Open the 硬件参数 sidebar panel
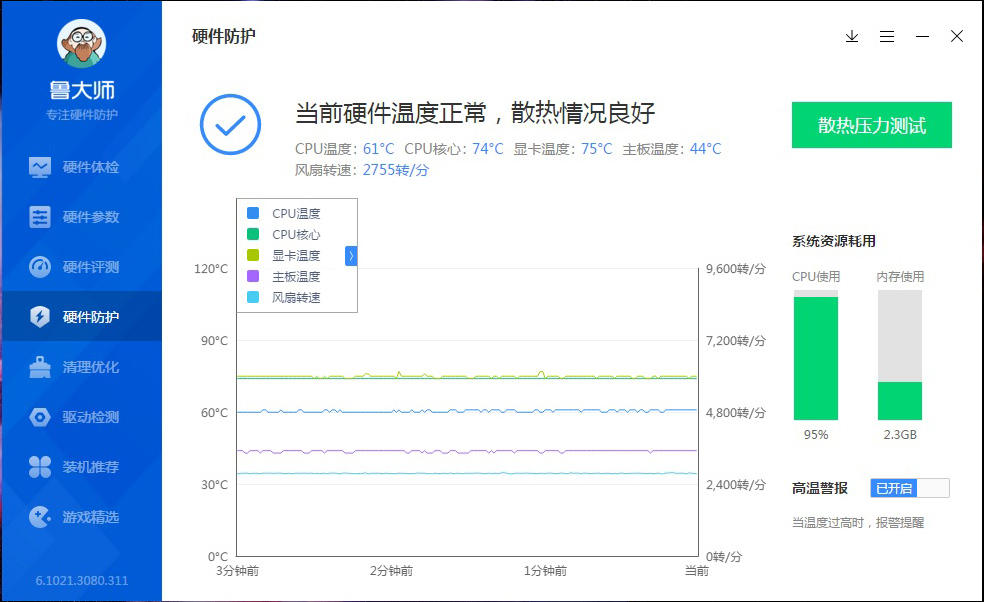The image size is (984, 602). 80,217
